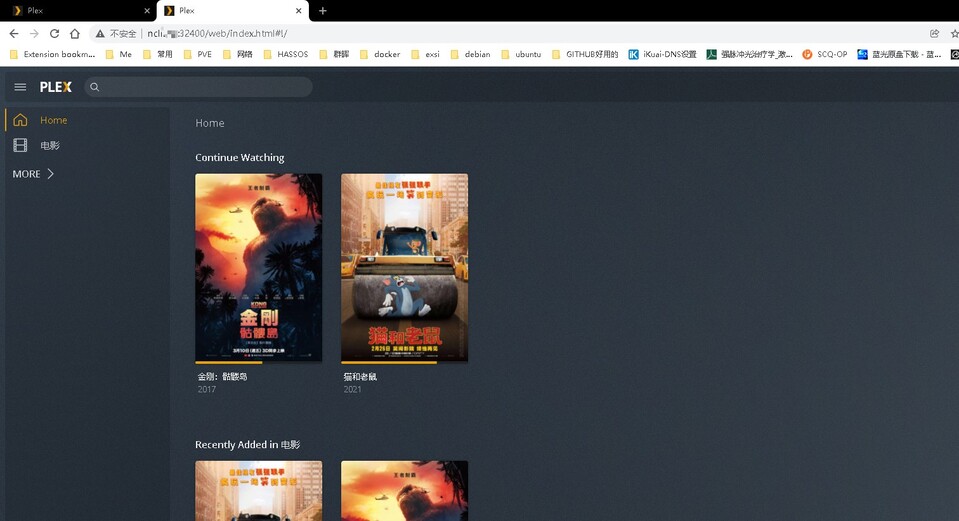
Task: Click the browser home button
Action: coord(75,34)
